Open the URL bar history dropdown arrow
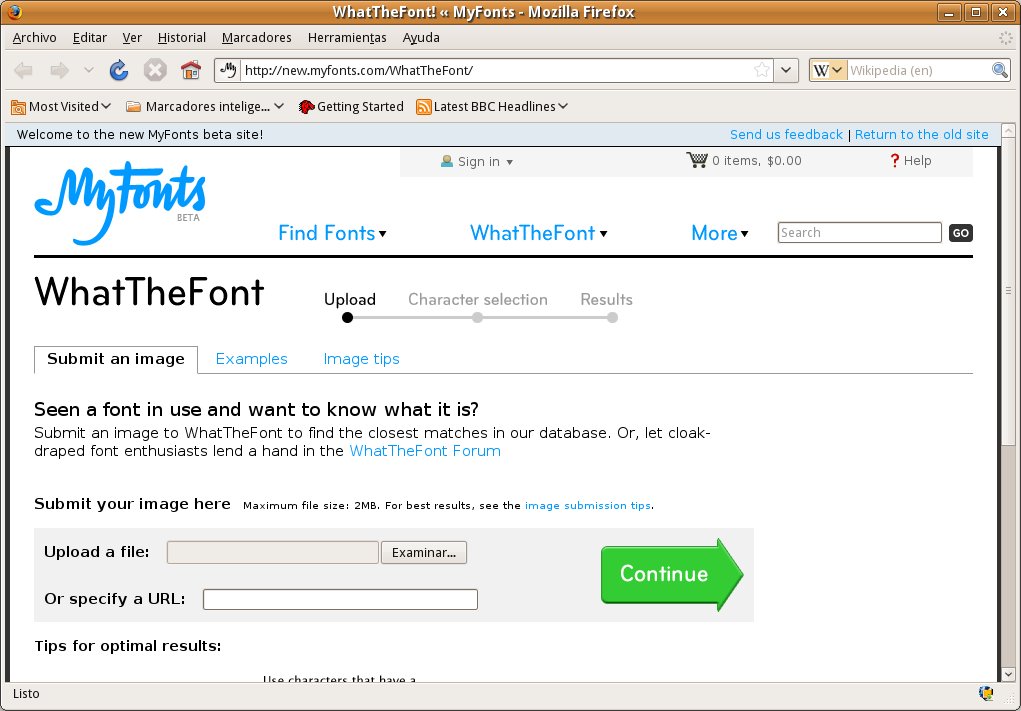Image resolution: width=1021 pixels, height=711 pixels. 786,70
